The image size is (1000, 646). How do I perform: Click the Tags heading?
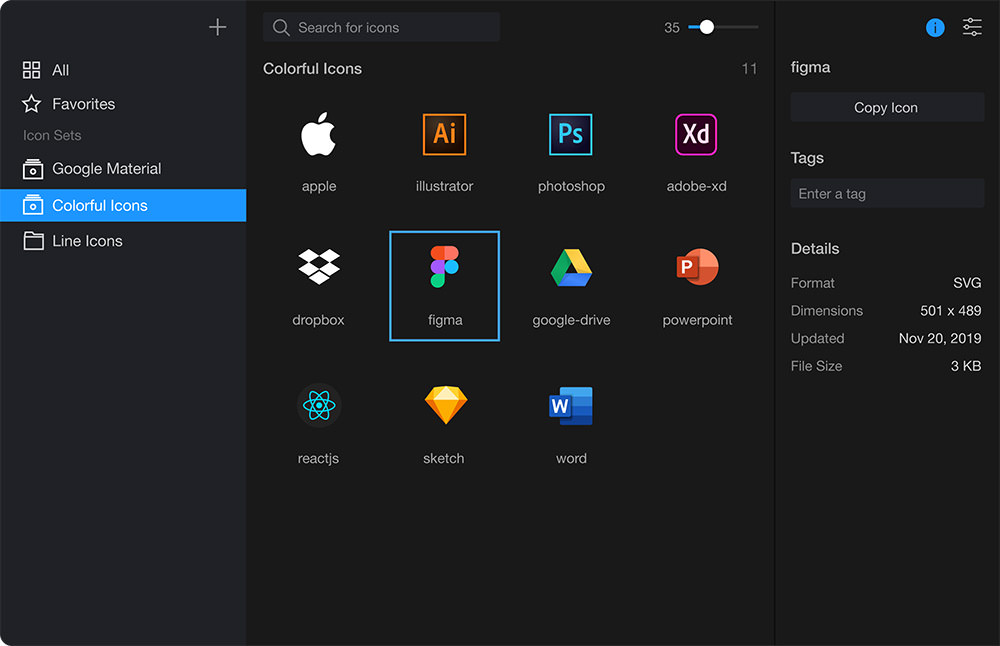(x=807, y=158)
